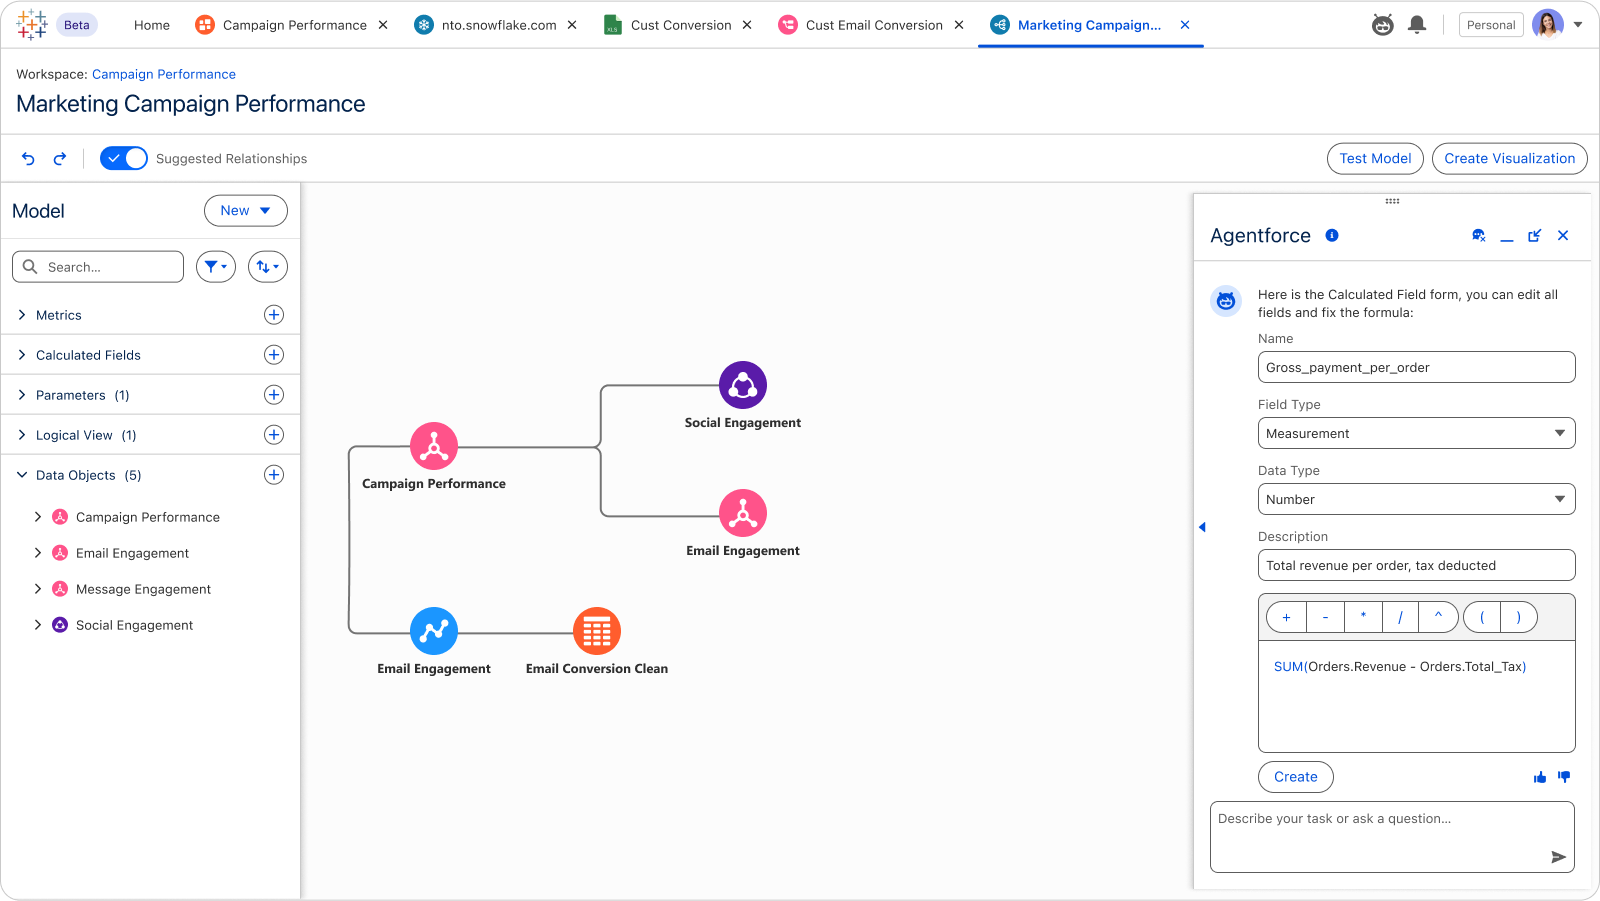Clear the Agentforce conversation icon

[x=1479, y=236]
